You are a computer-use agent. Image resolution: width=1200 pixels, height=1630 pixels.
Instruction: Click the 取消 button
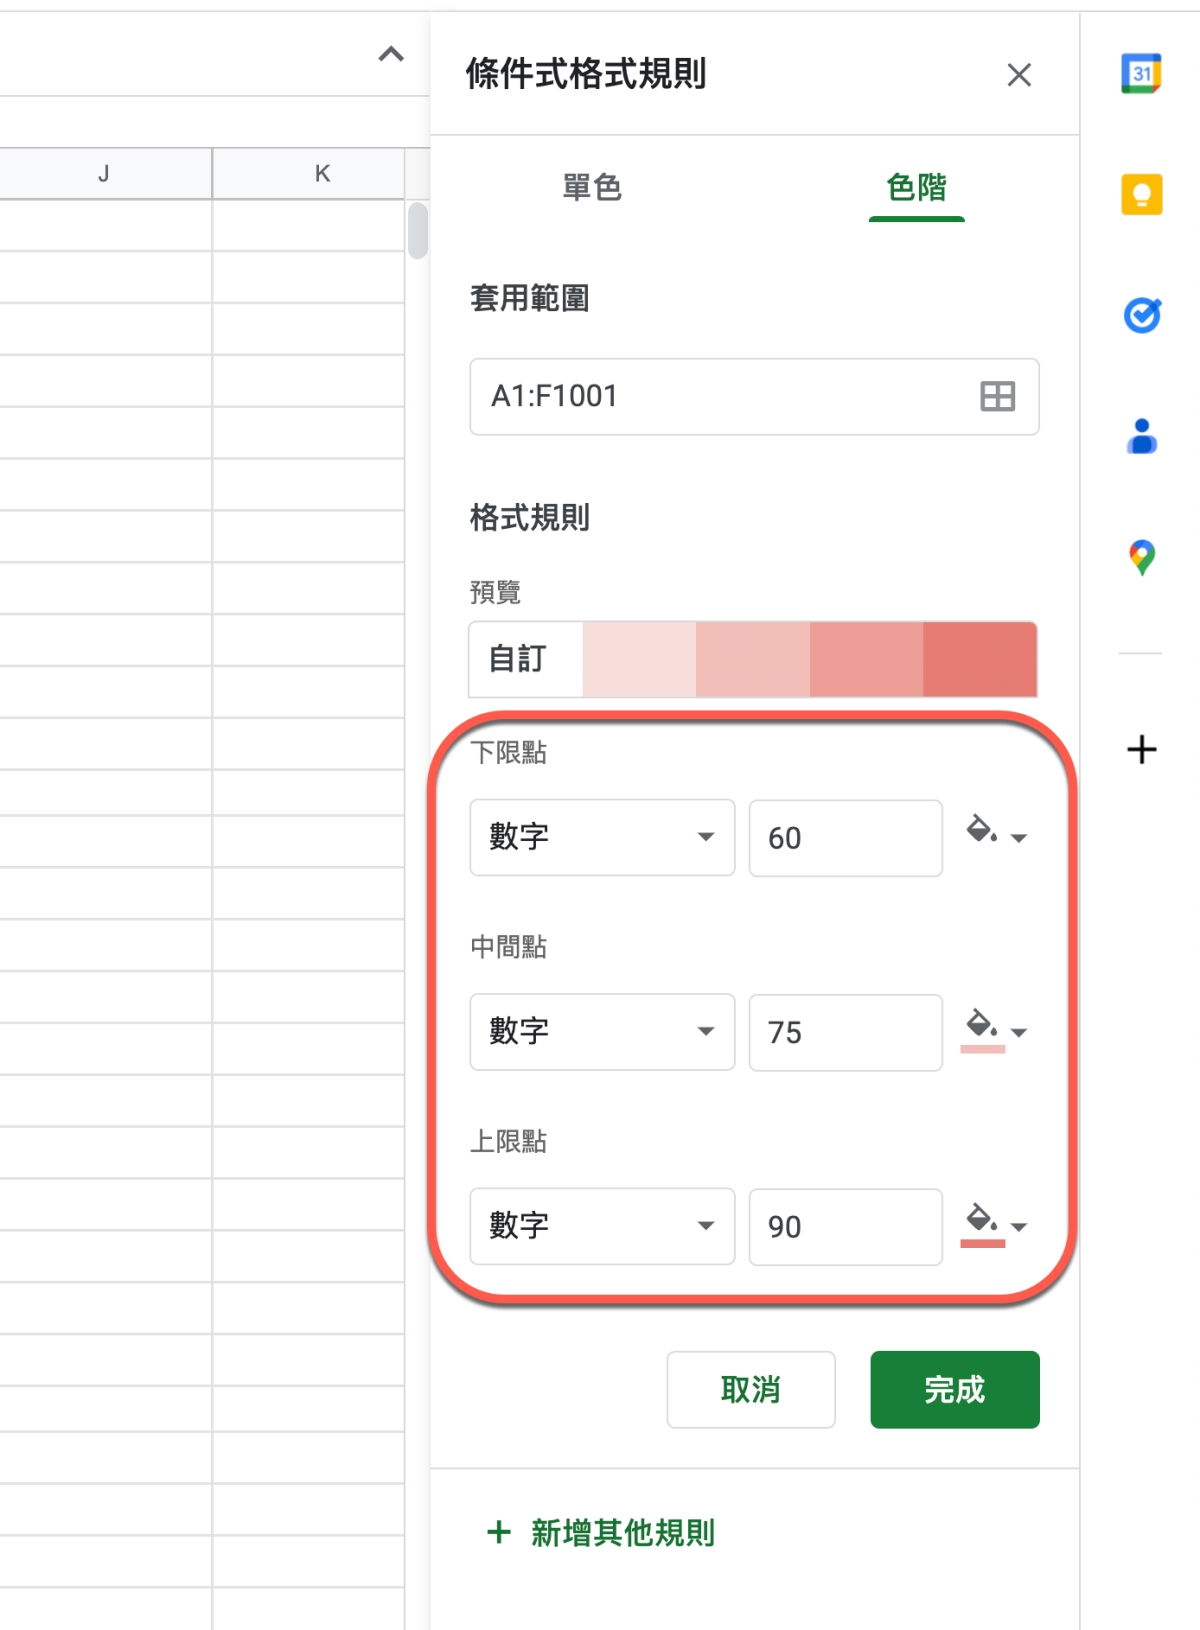750,1389
